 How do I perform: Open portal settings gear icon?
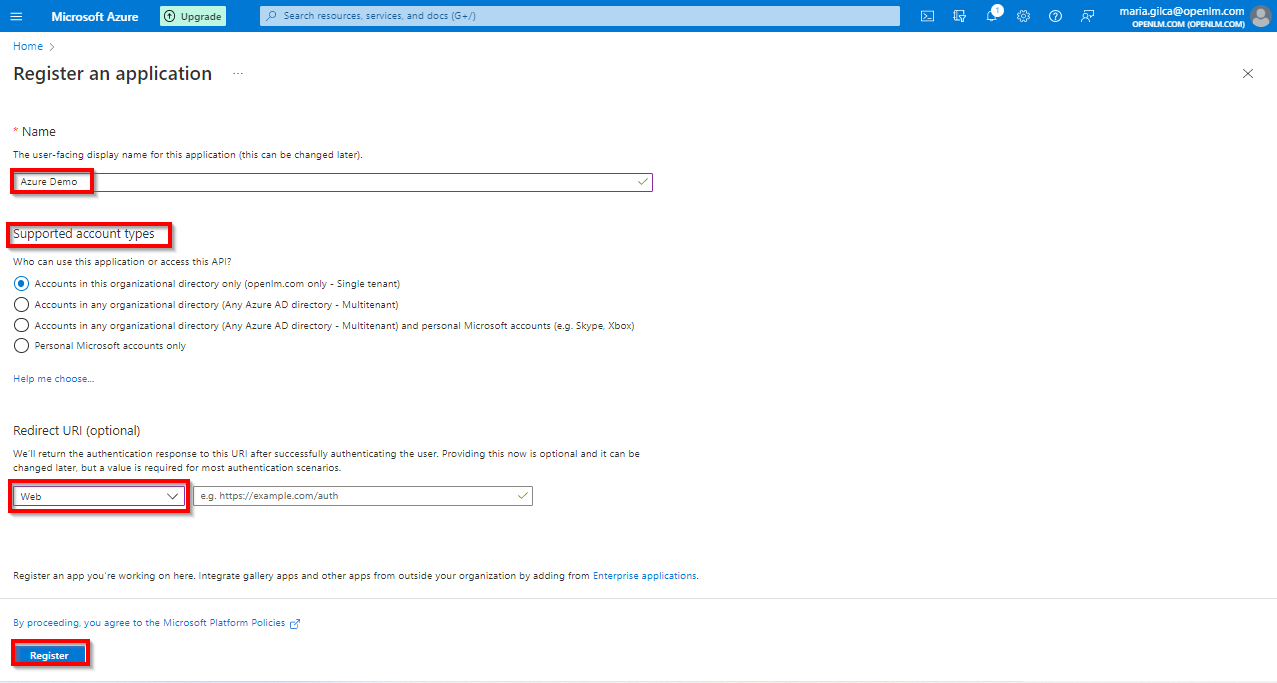[1023, 16]
